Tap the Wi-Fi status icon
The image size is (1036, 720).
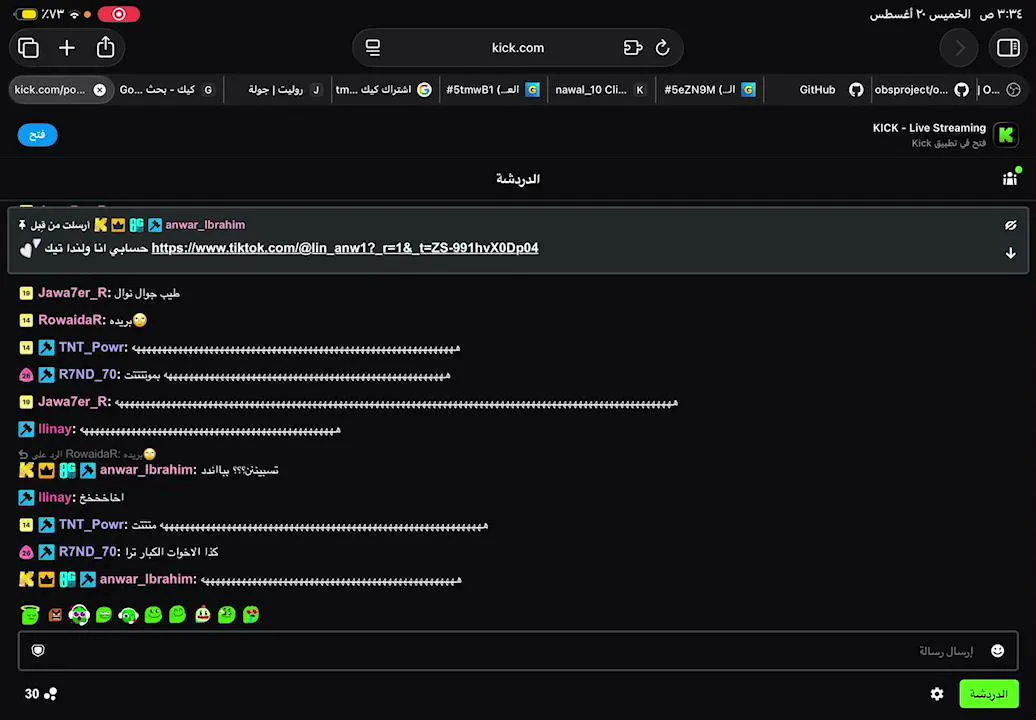click(75, 14)
